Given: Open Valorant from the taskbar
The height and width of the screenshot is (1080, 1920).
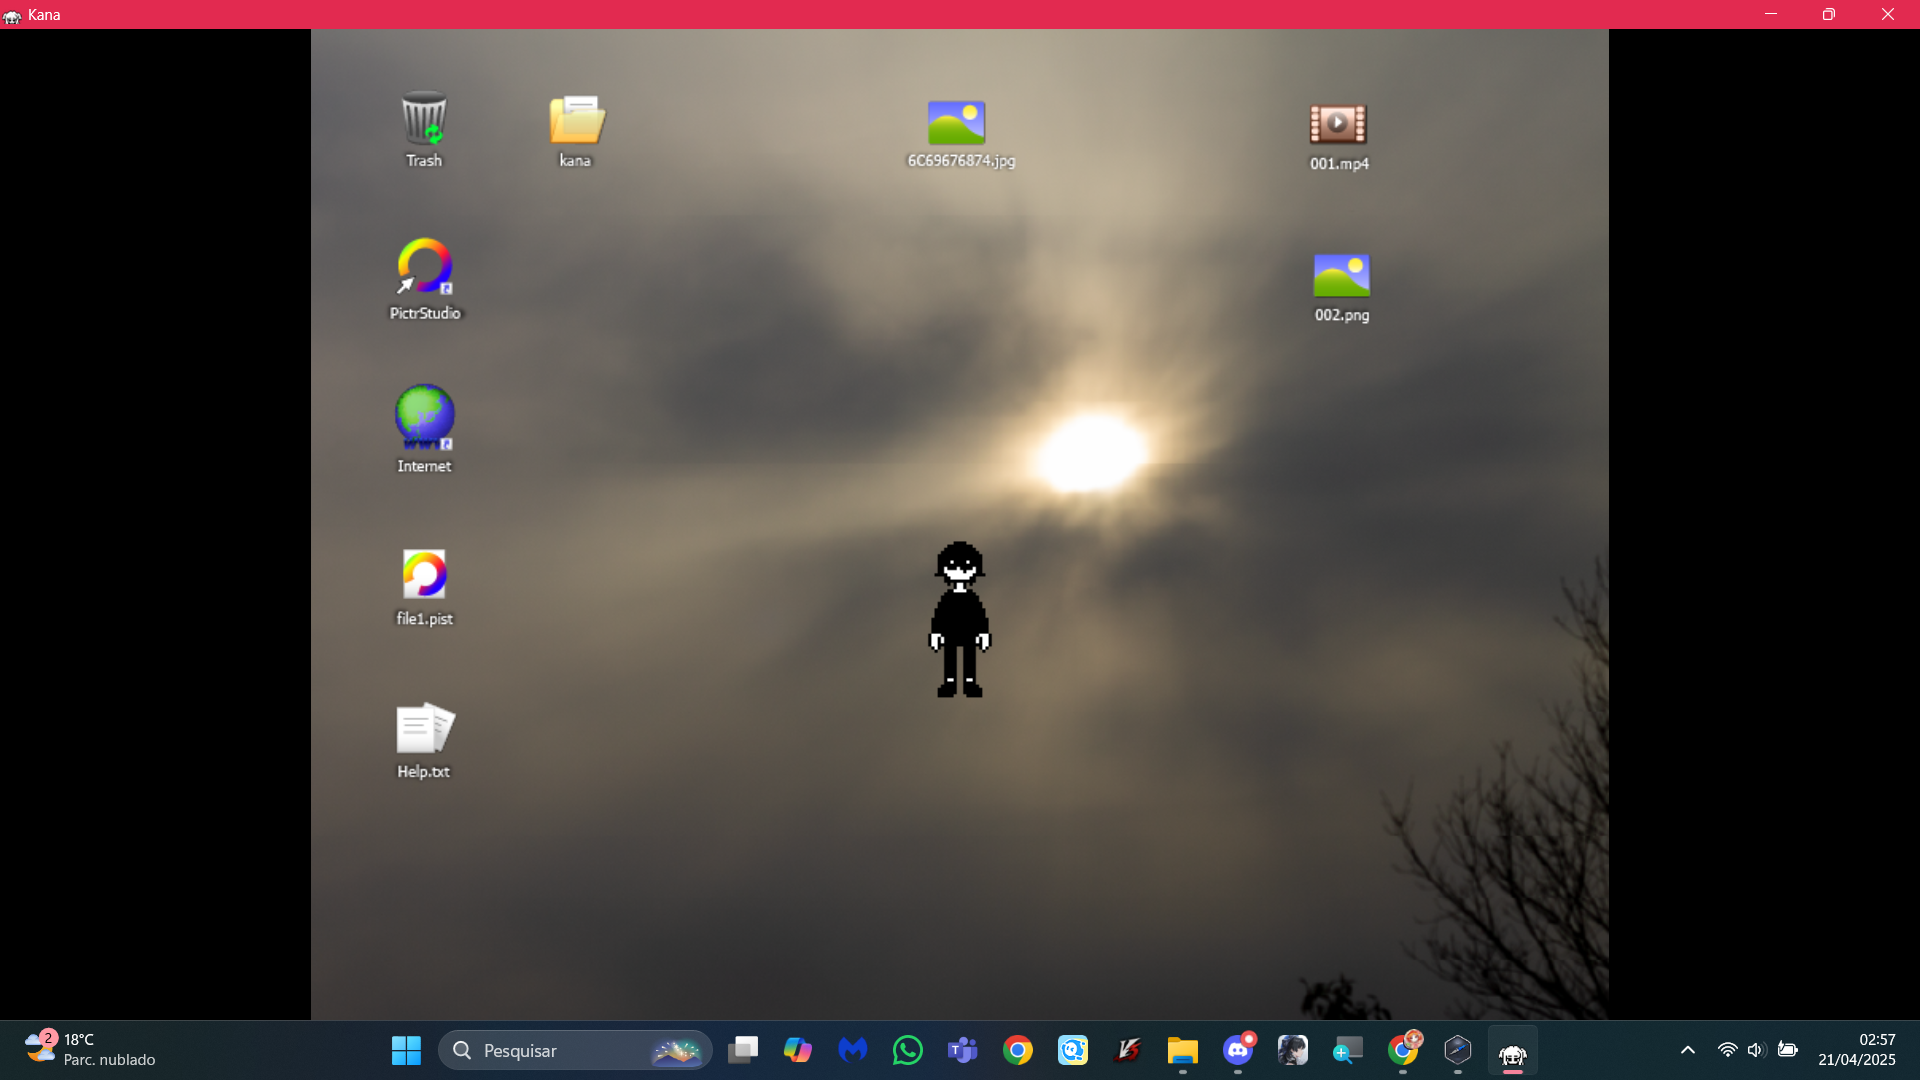Looking at the screenshot, I should pyautogui.click(x=1128, y=1050).
